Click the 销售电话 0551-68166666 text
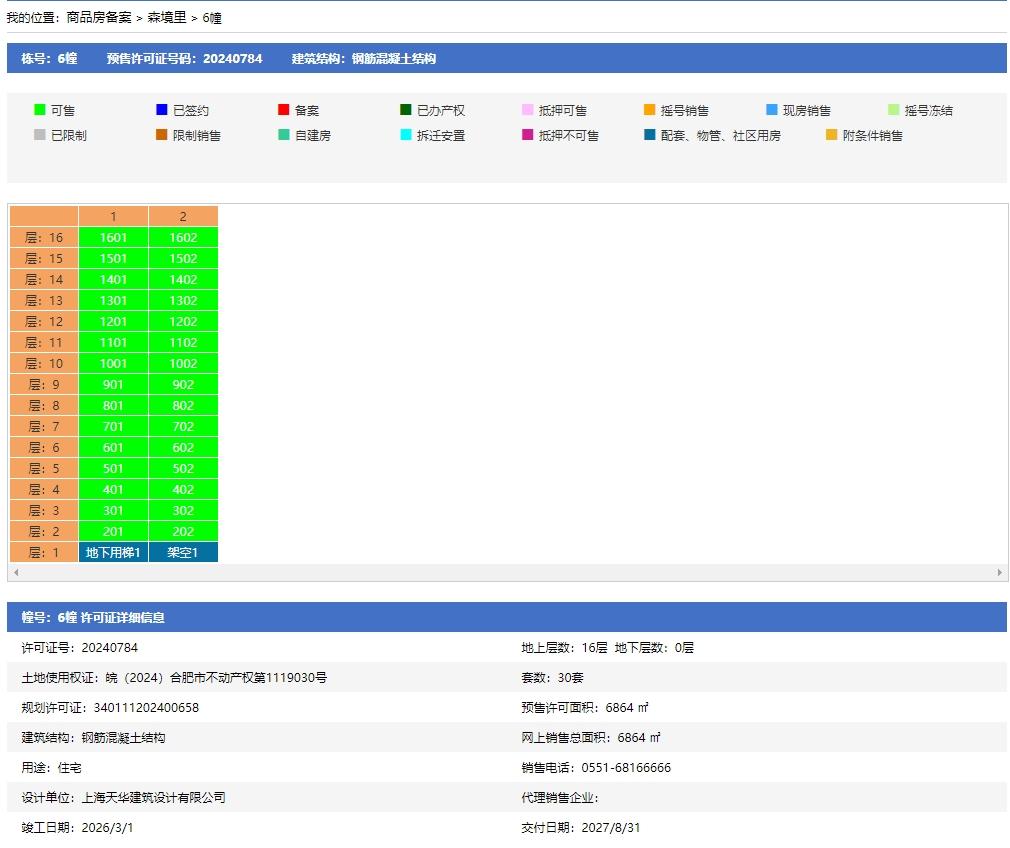This screenshot has width=1010, height=848. click(596, 767)
